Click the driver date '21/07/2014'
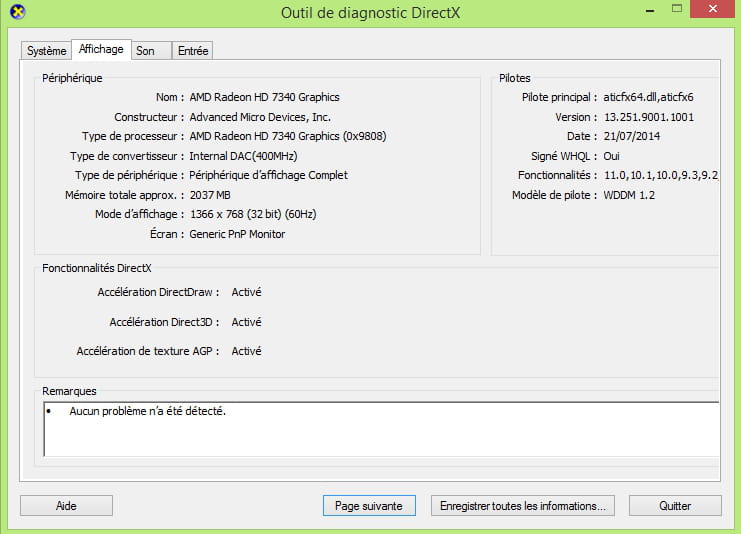741x534 pixels. 632,136
